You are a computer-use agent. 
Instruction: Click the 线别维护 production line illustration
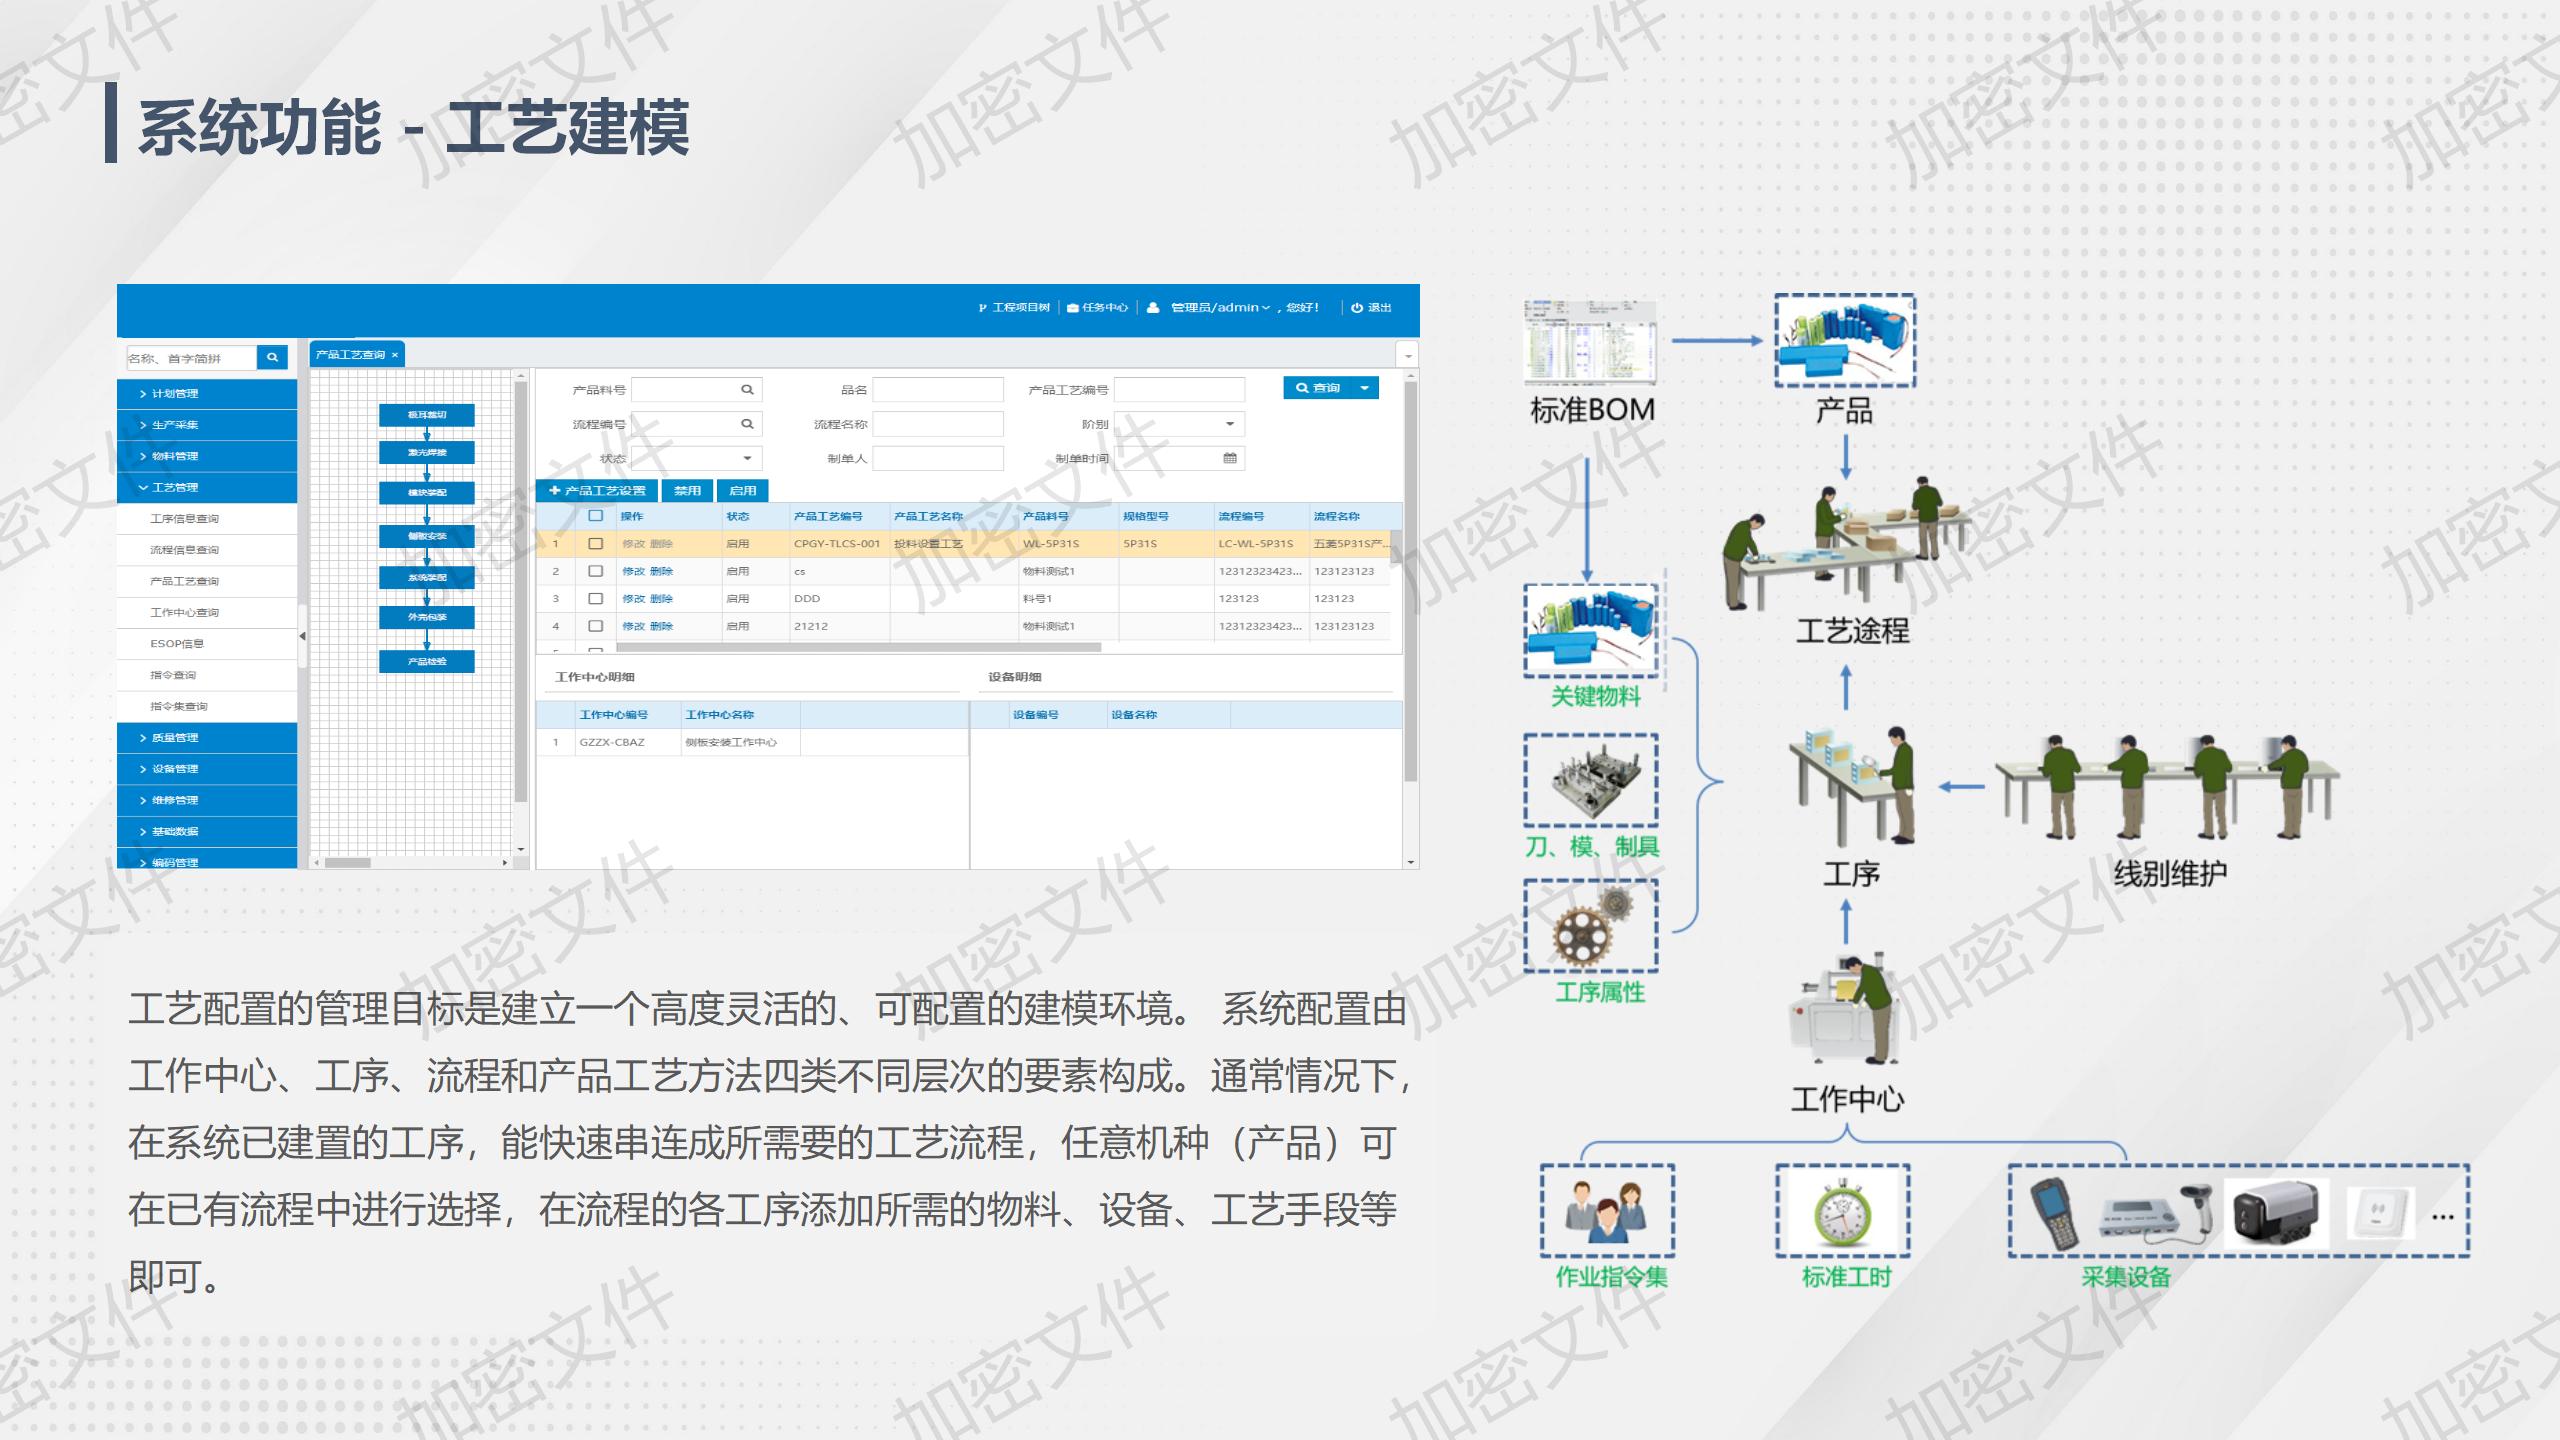(2167, 788)
